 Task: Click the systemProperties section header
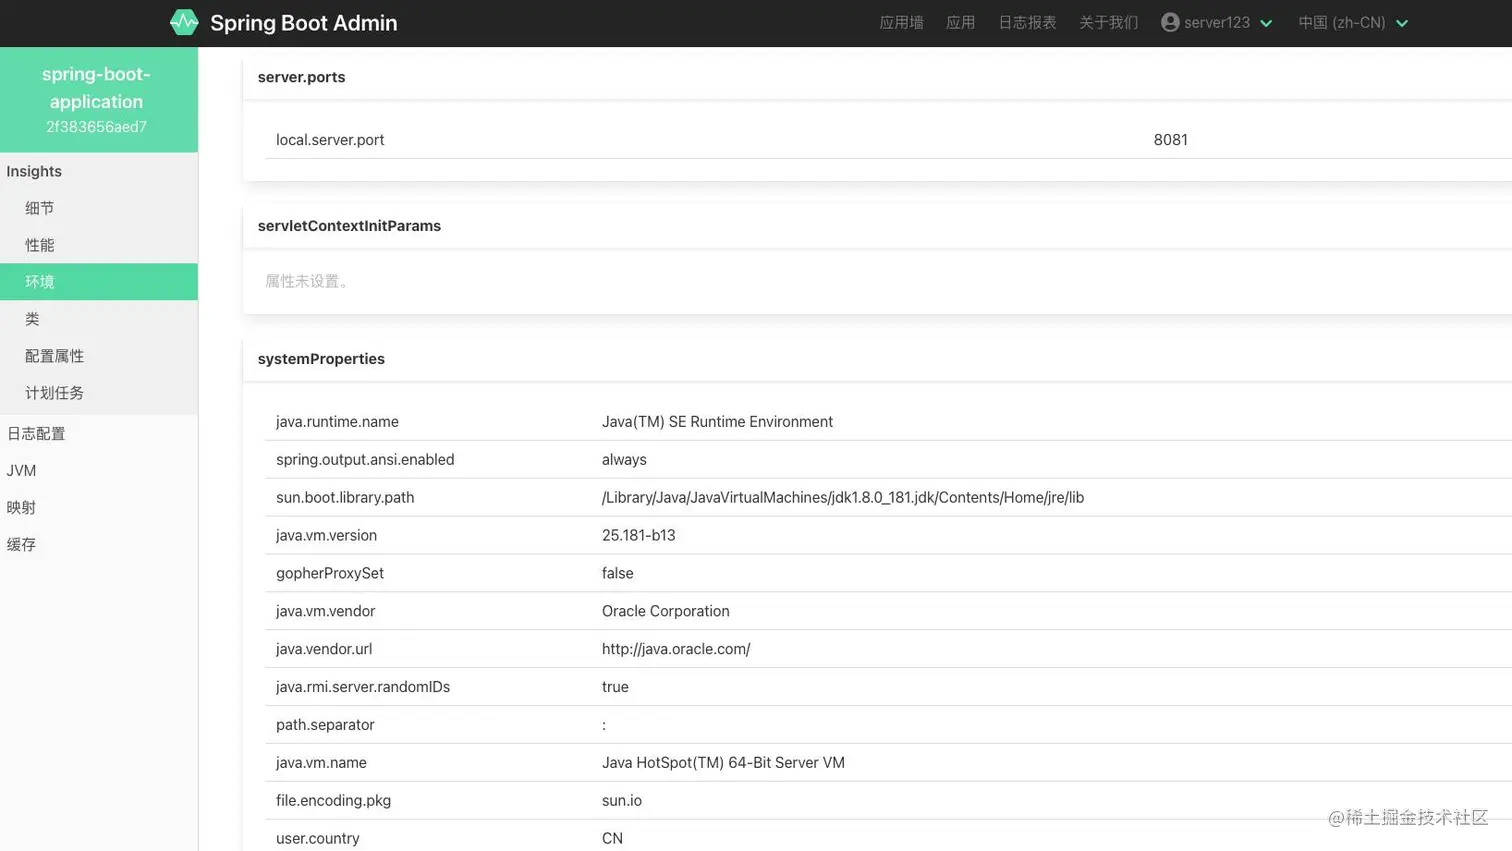(321, 359)
